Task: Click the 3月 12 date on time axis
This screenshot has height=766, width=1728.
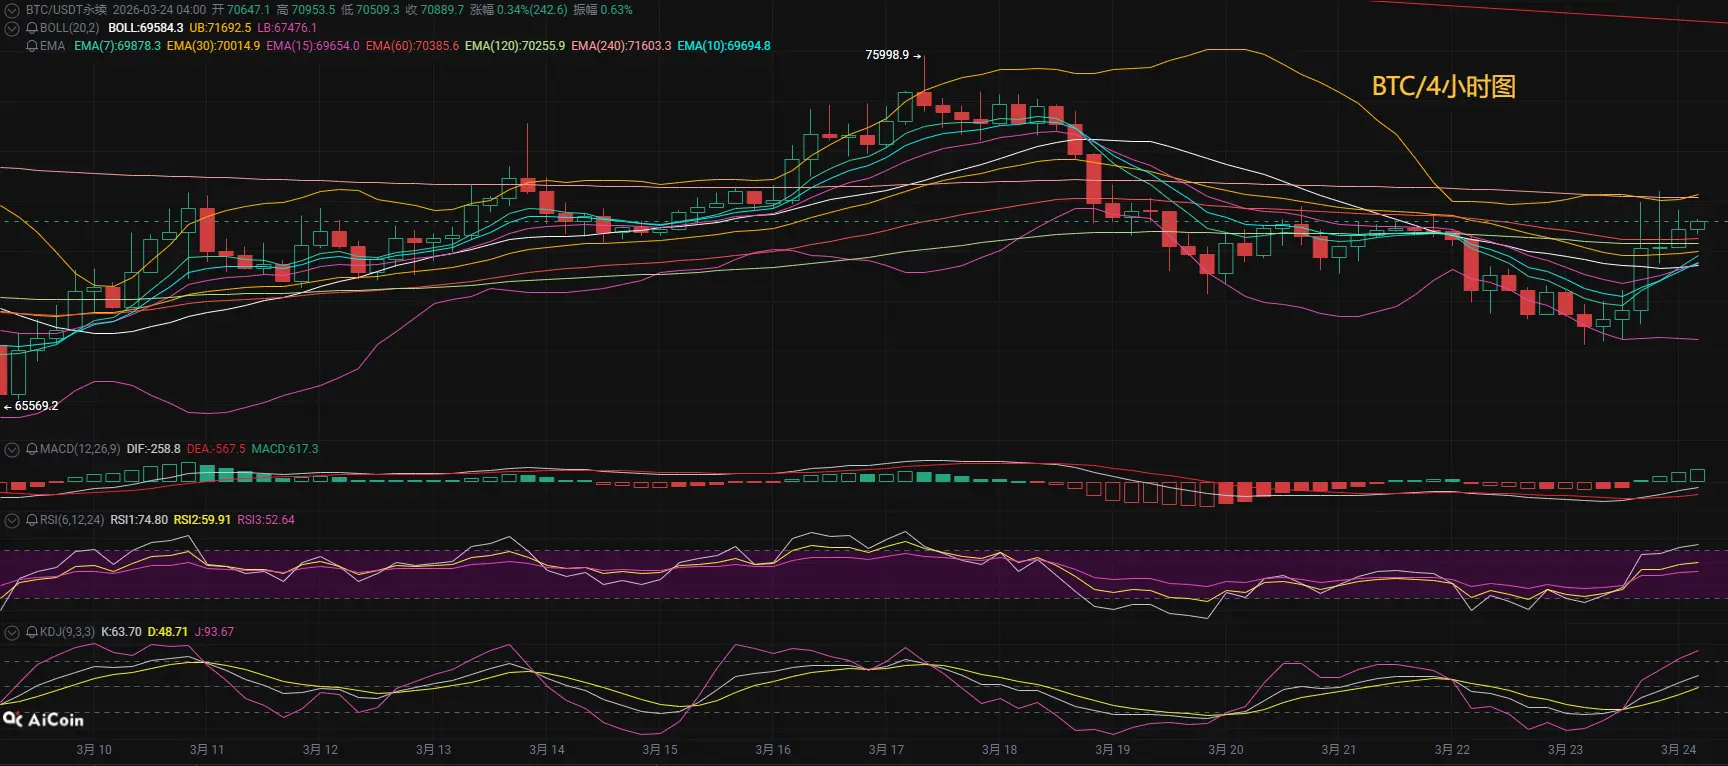Action: click(x=320, y=750)
